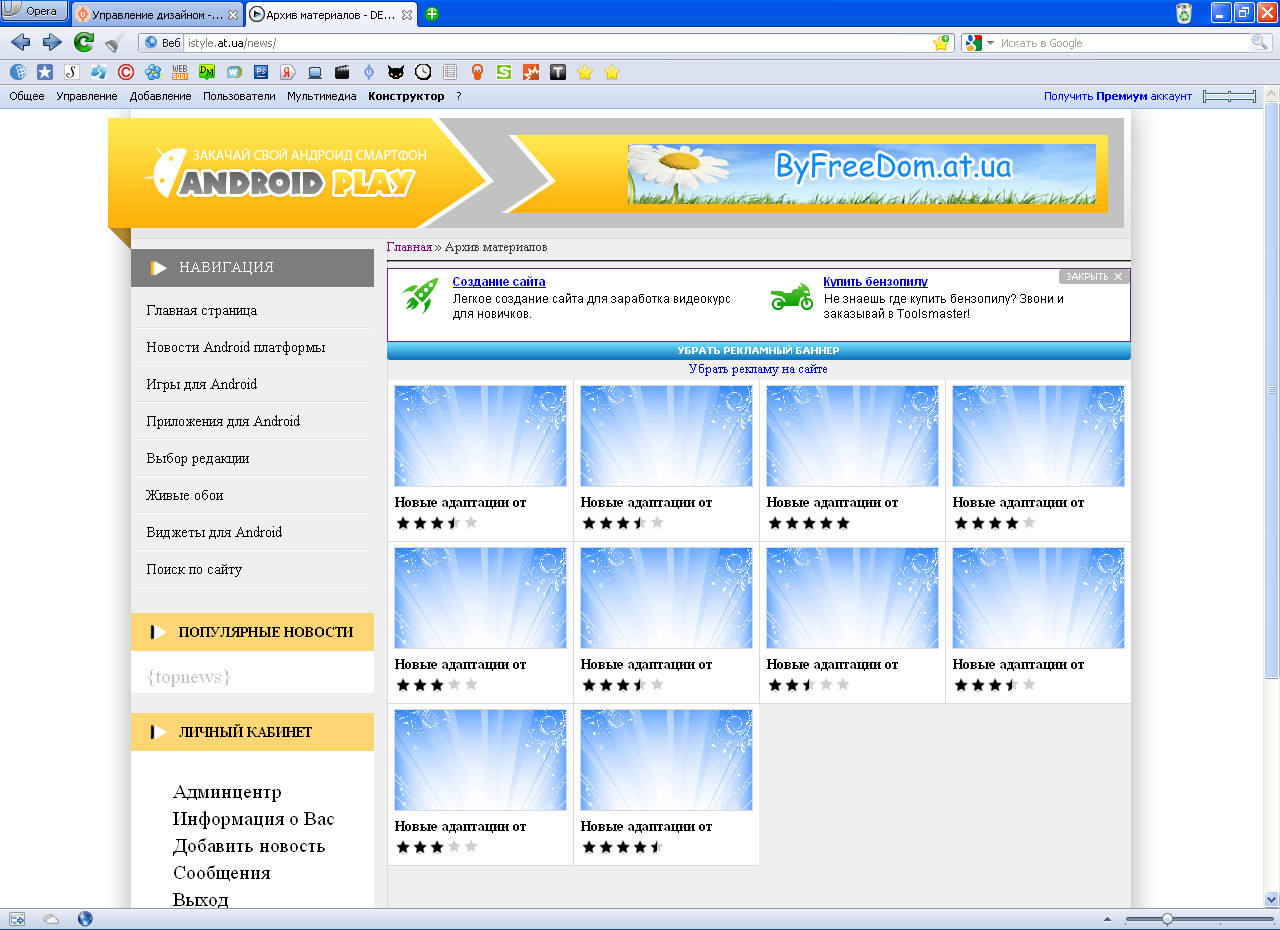Viewport: 1280px width, 930px height.
Task: Click 'Убрать рекламу на сайте' link
Action: [x=758, y=369]
